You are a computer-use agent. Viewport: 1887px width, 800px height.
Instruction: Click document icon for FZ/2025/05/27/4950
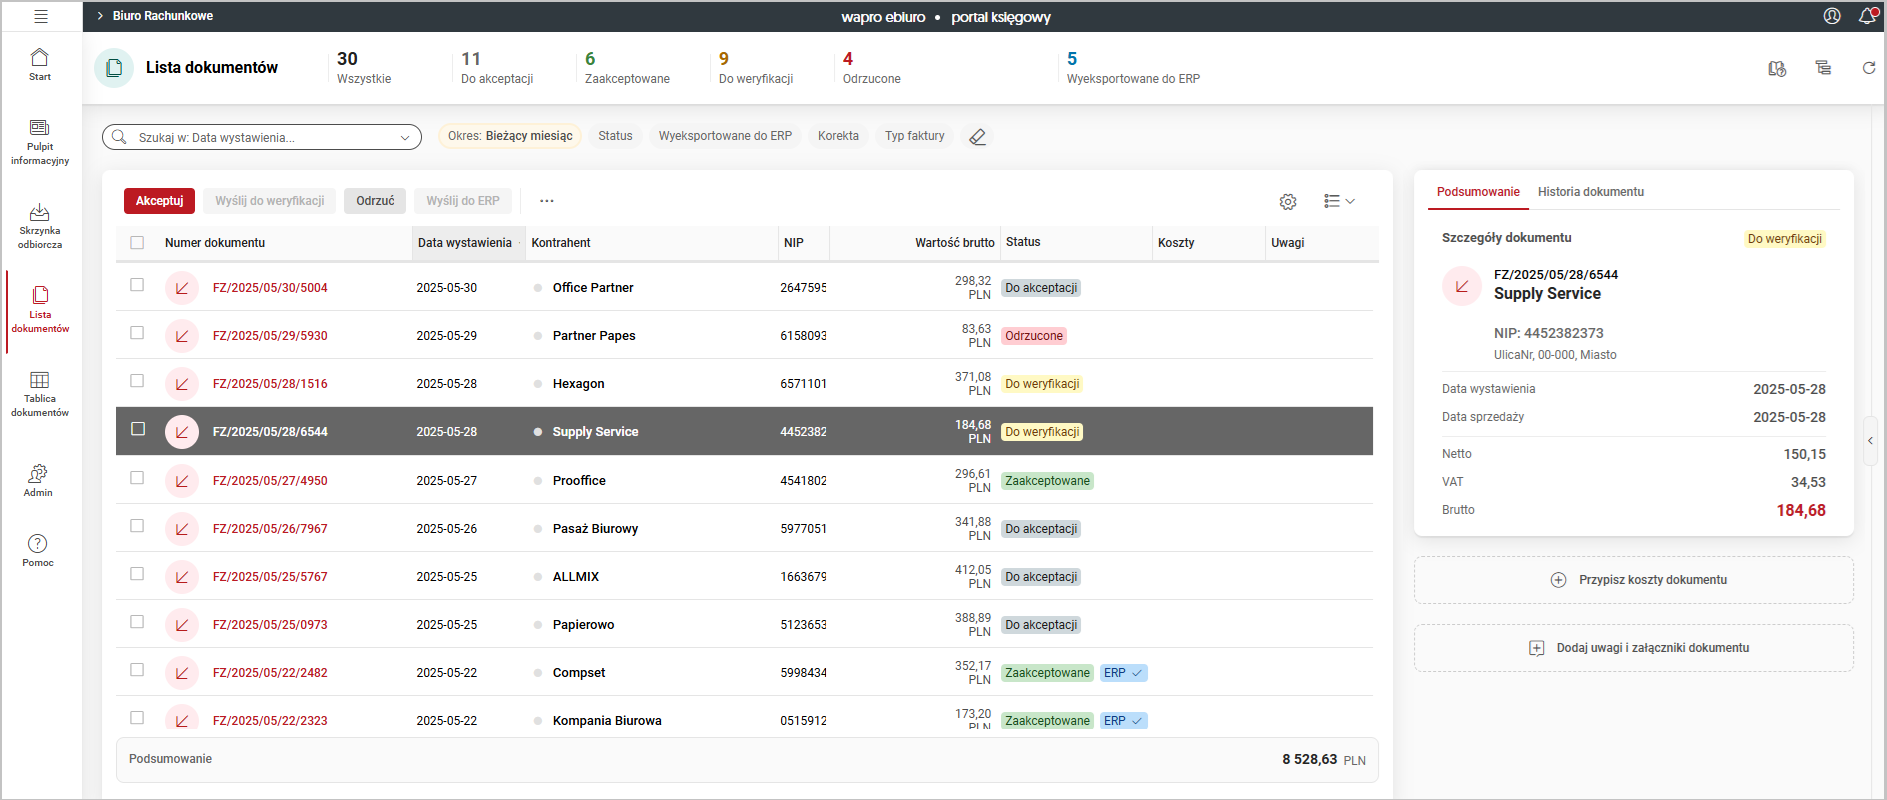click(x=182, y=481)
